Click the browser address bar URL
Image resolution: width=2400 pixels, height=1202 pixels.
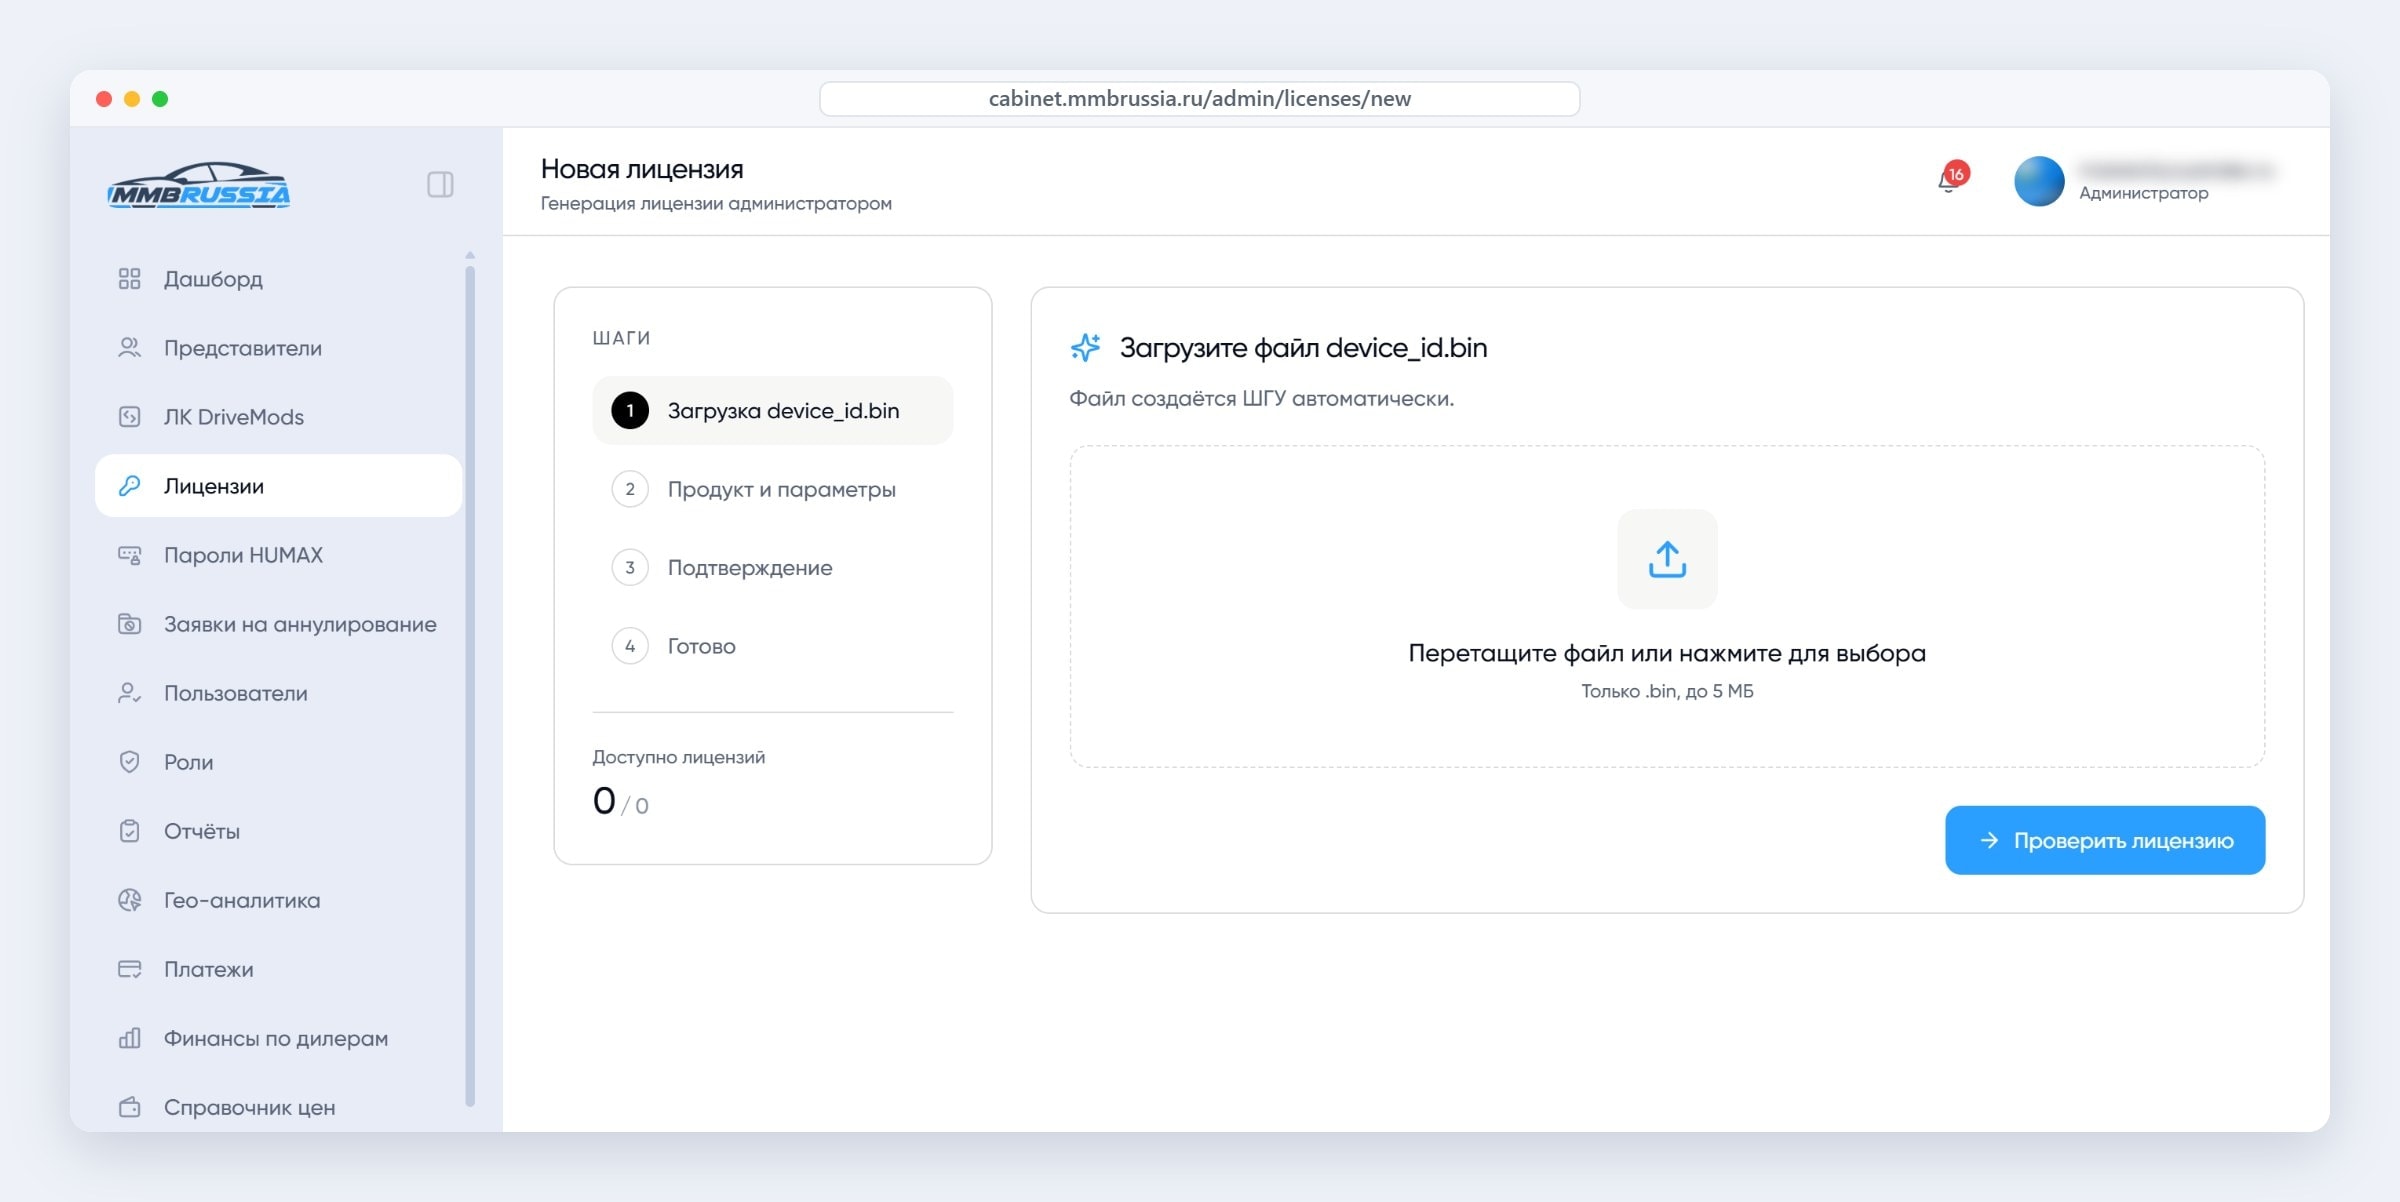point(1200,99)
